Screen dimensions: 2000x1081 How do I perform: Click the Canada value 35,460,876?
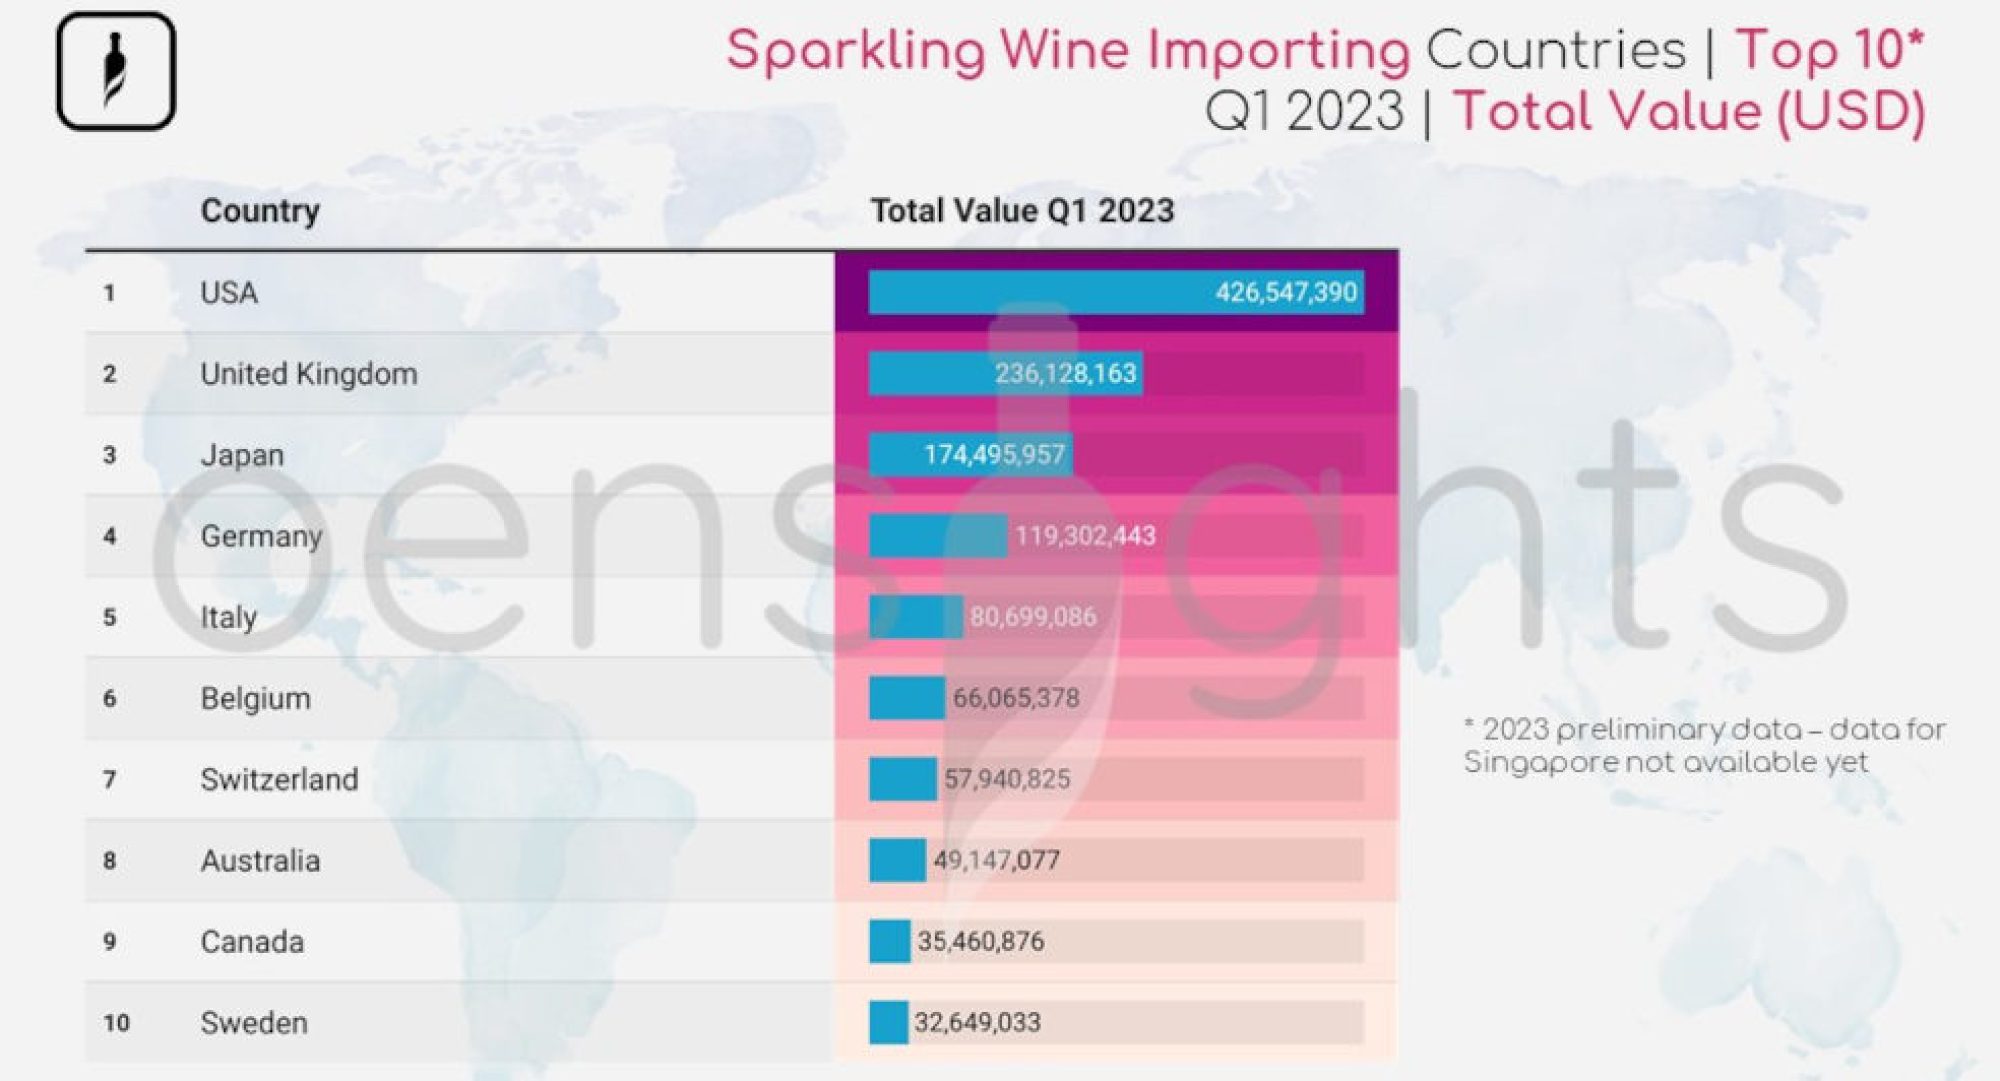point(980,941)
